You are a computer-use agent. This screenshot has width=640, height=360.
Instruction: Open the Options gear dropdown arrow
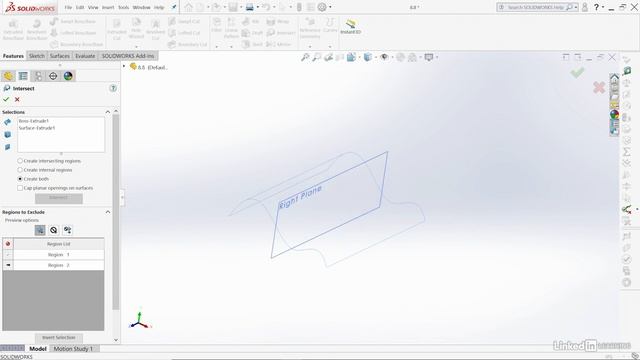(330, 7)
